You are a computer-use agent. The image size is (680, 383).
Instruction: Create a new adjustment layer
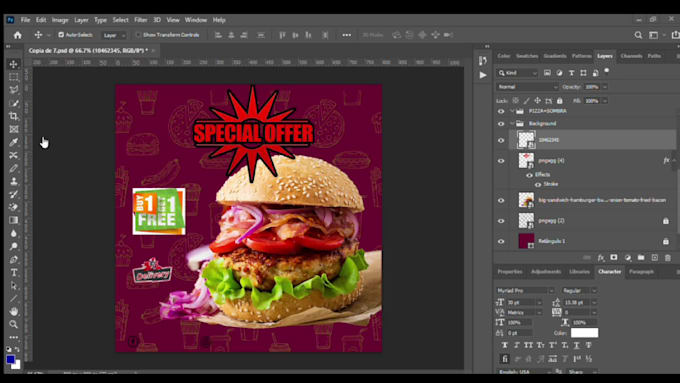[628, 258]
